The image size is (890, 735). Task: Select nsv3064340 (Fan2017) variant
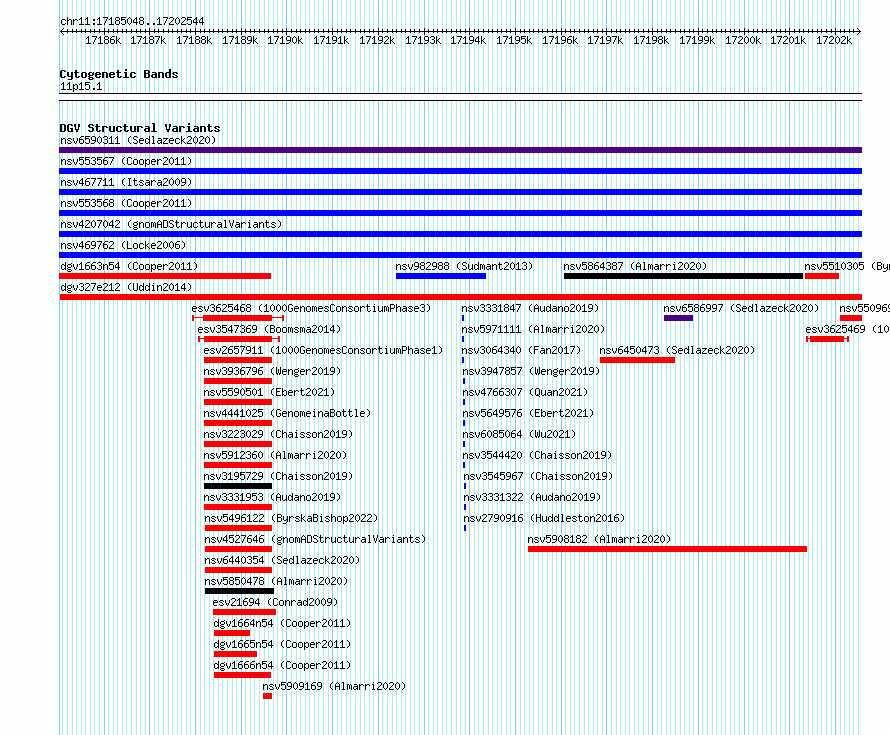(522, 350)
